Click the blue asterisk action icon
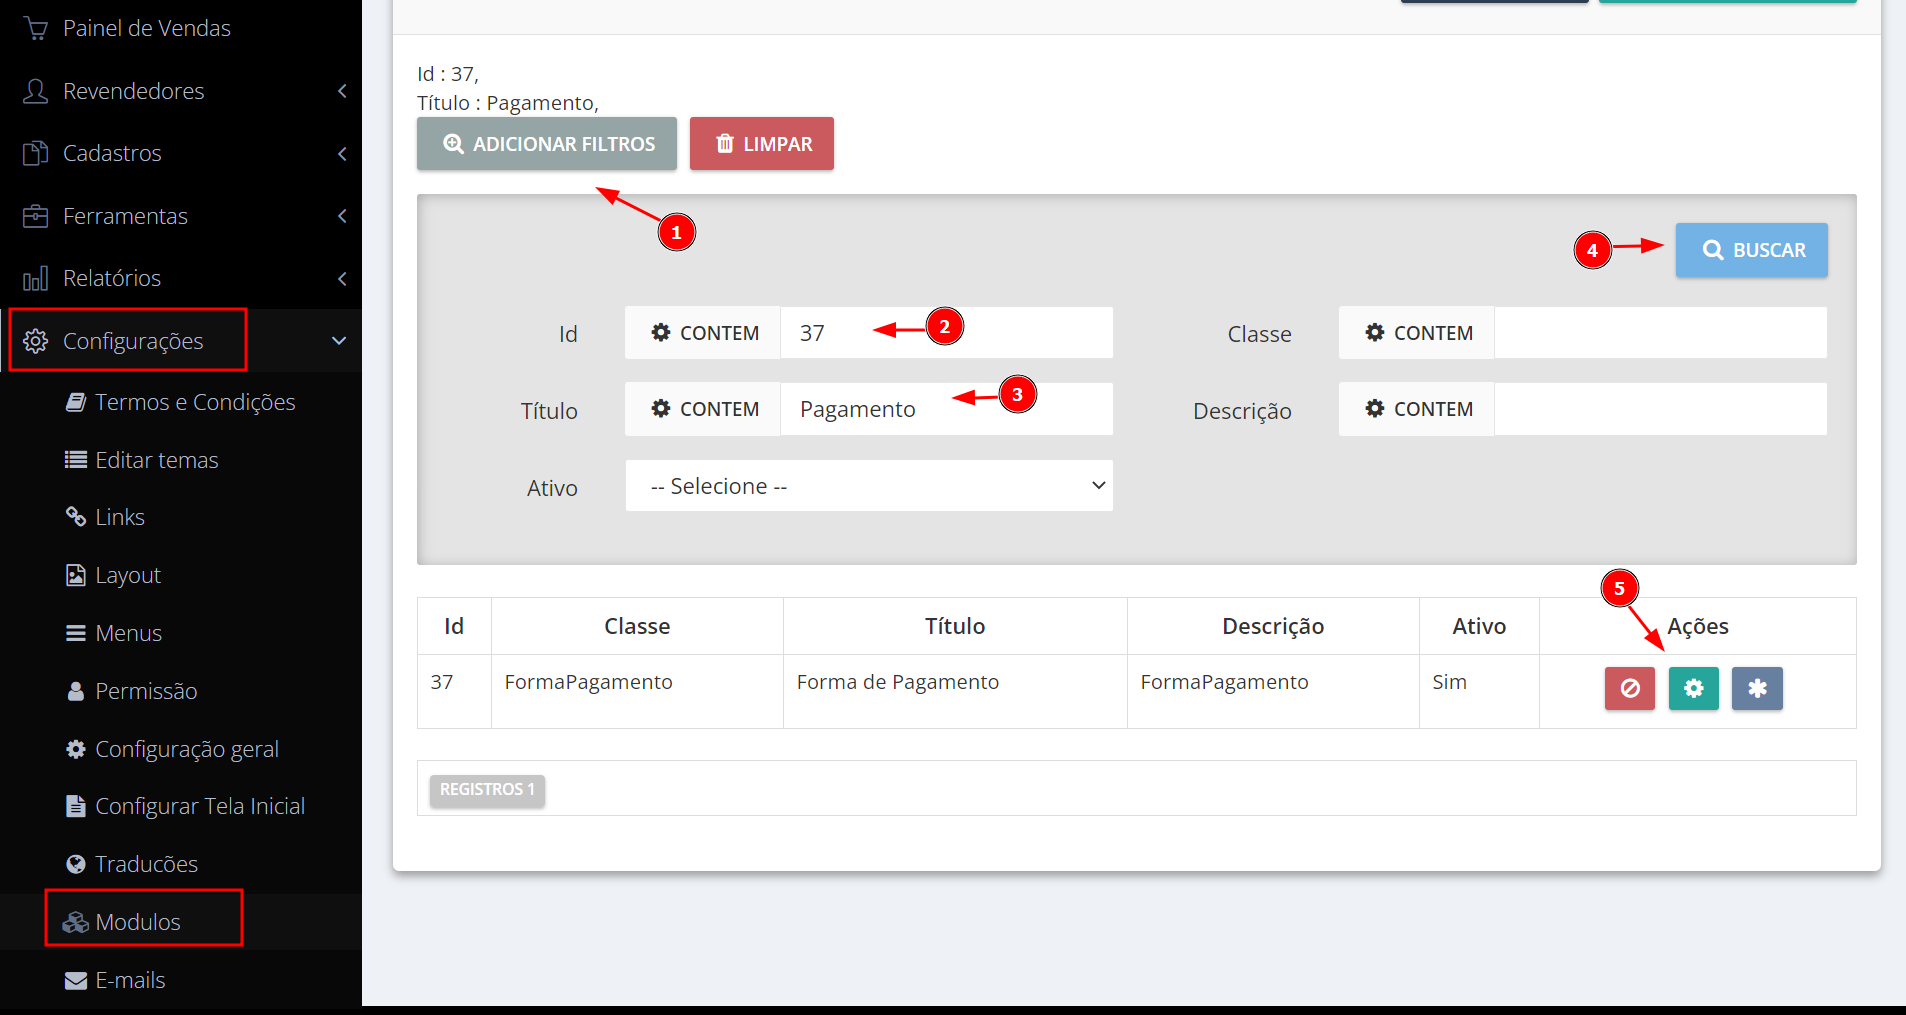Screen dimensions: 1906x1015 [1757, 689]
